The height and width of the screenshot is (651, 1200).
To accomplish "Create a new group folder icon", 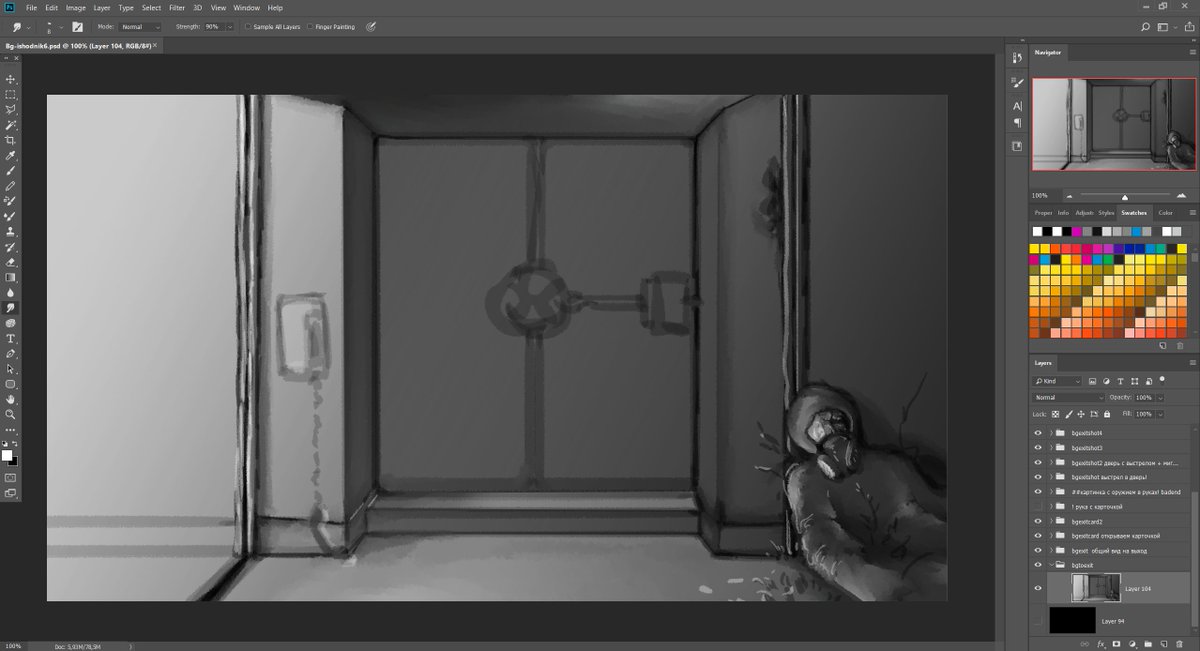I will (1147, 644).
